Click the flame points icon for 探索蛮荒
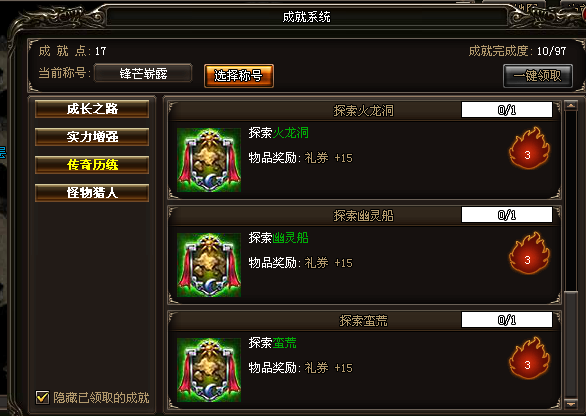 pyautogui.click(x=528, y=358)
